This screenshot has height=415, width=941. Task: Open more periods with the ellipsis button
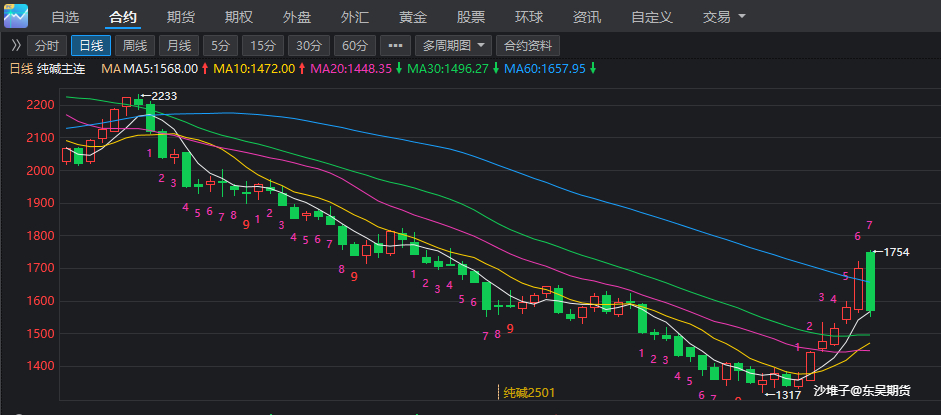coord(395,46)
